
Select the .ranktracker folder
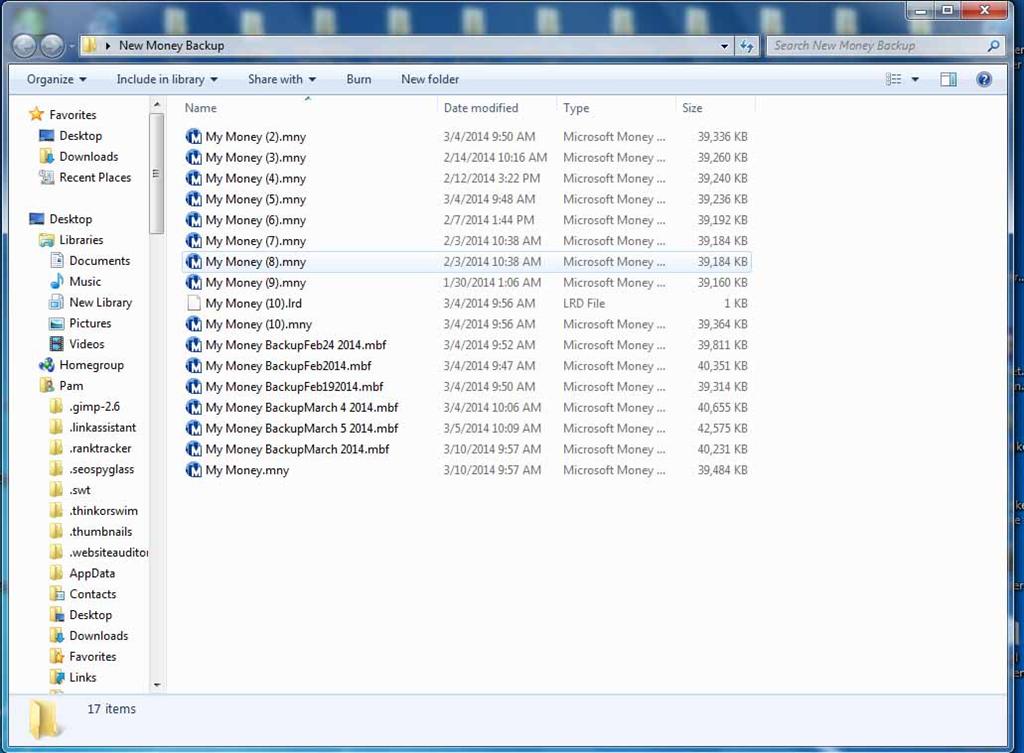(x=100, y=449)
